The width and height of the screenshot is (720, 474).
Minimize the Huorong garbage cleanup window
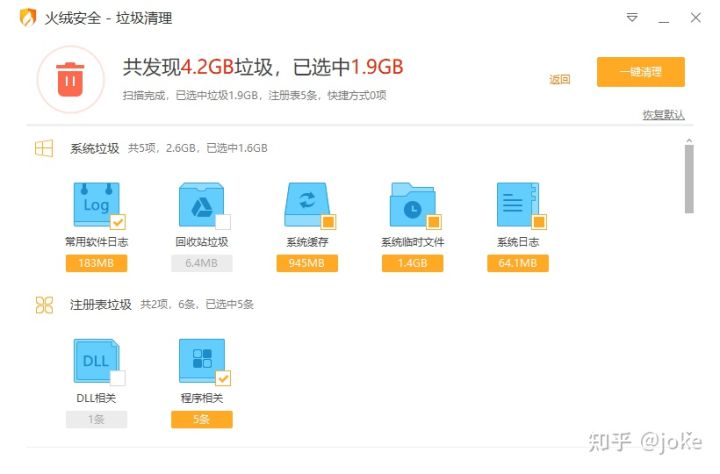pos(664,21)
